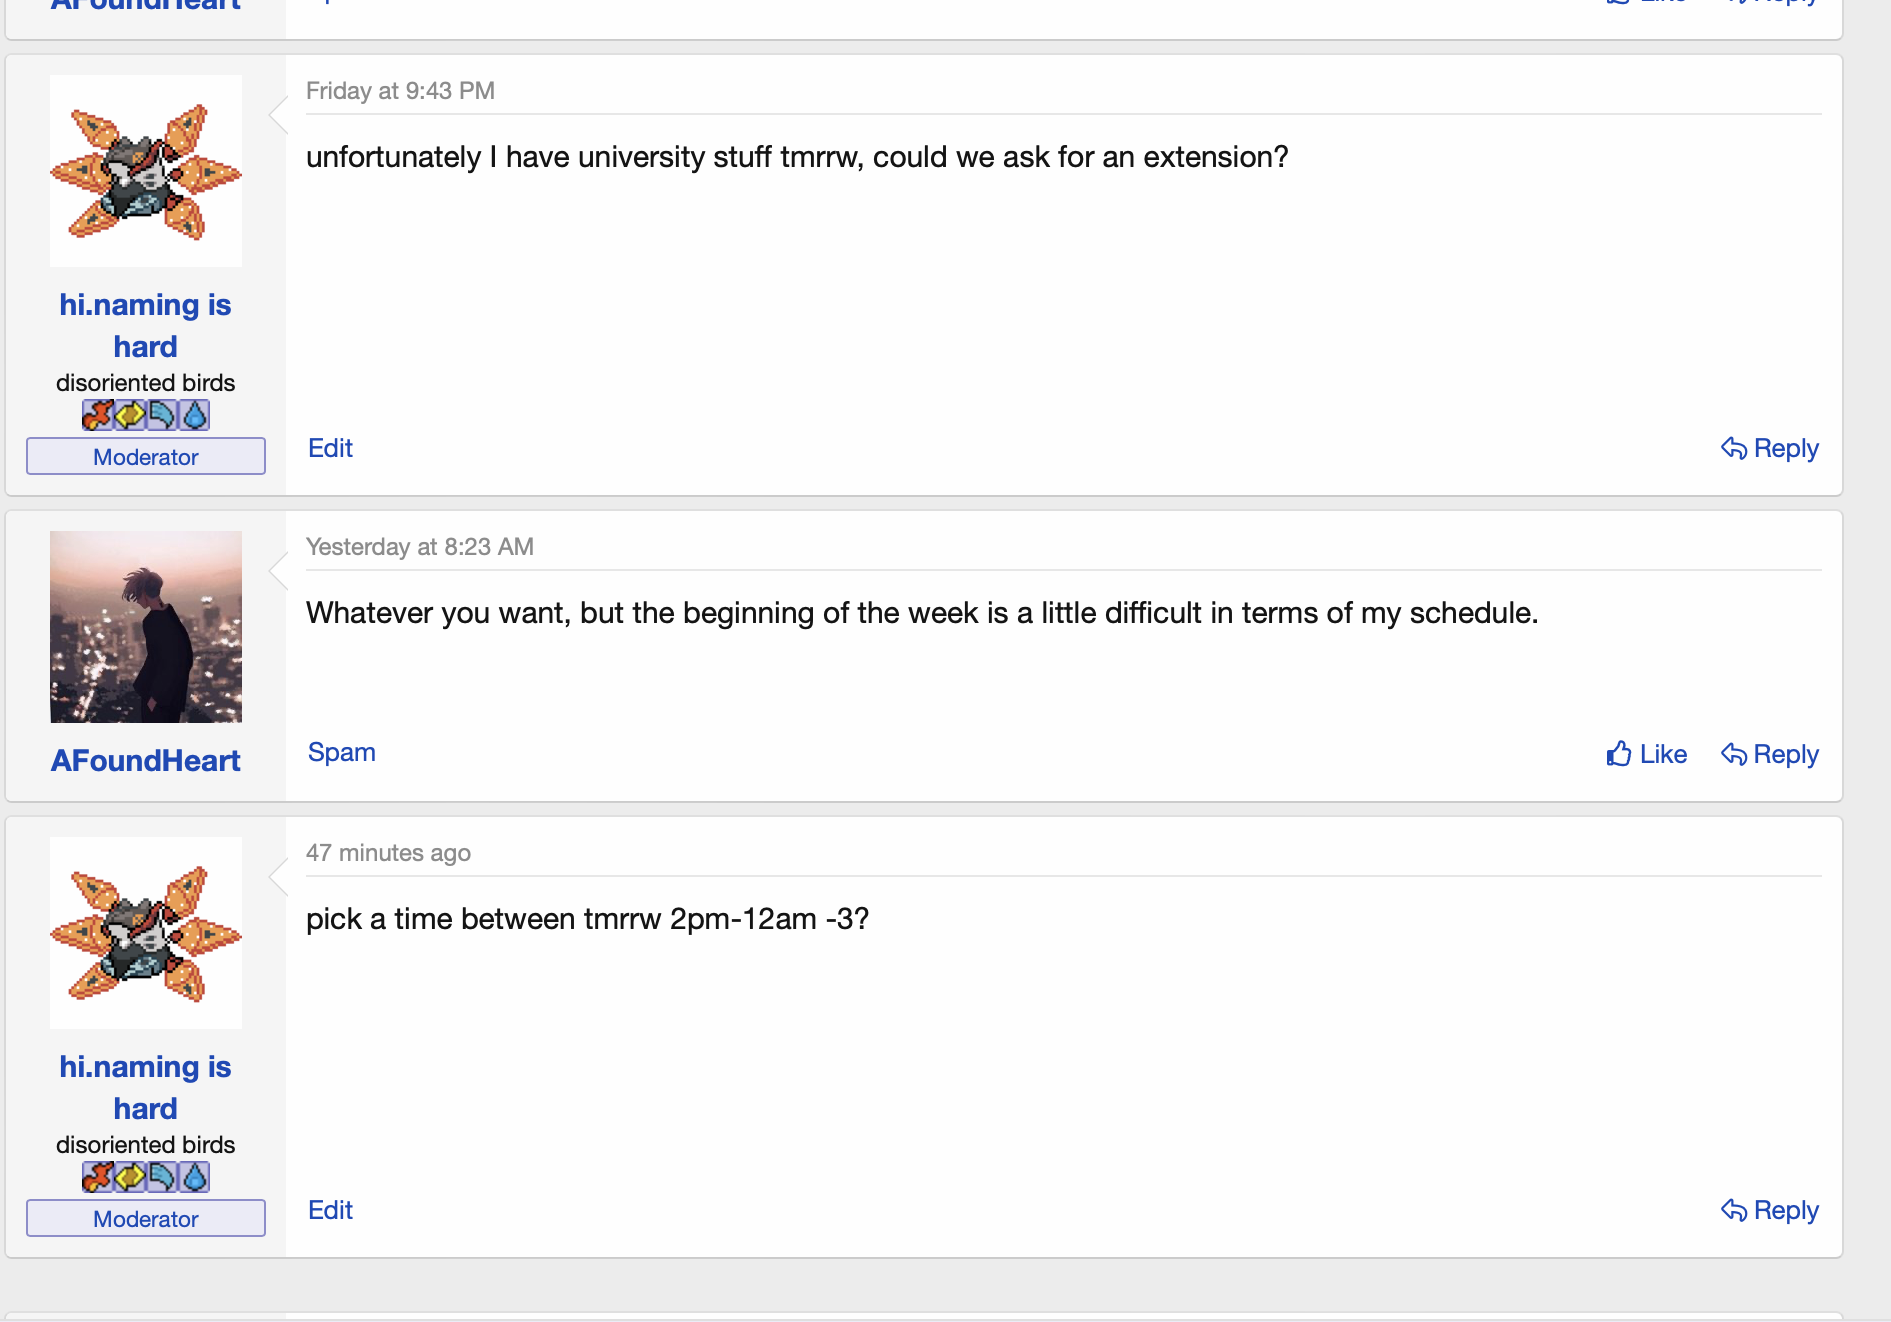This screenshot has width=1891, height=1322.
Task: Click the water drop badge in the Friday post
Action: (194, 415)
